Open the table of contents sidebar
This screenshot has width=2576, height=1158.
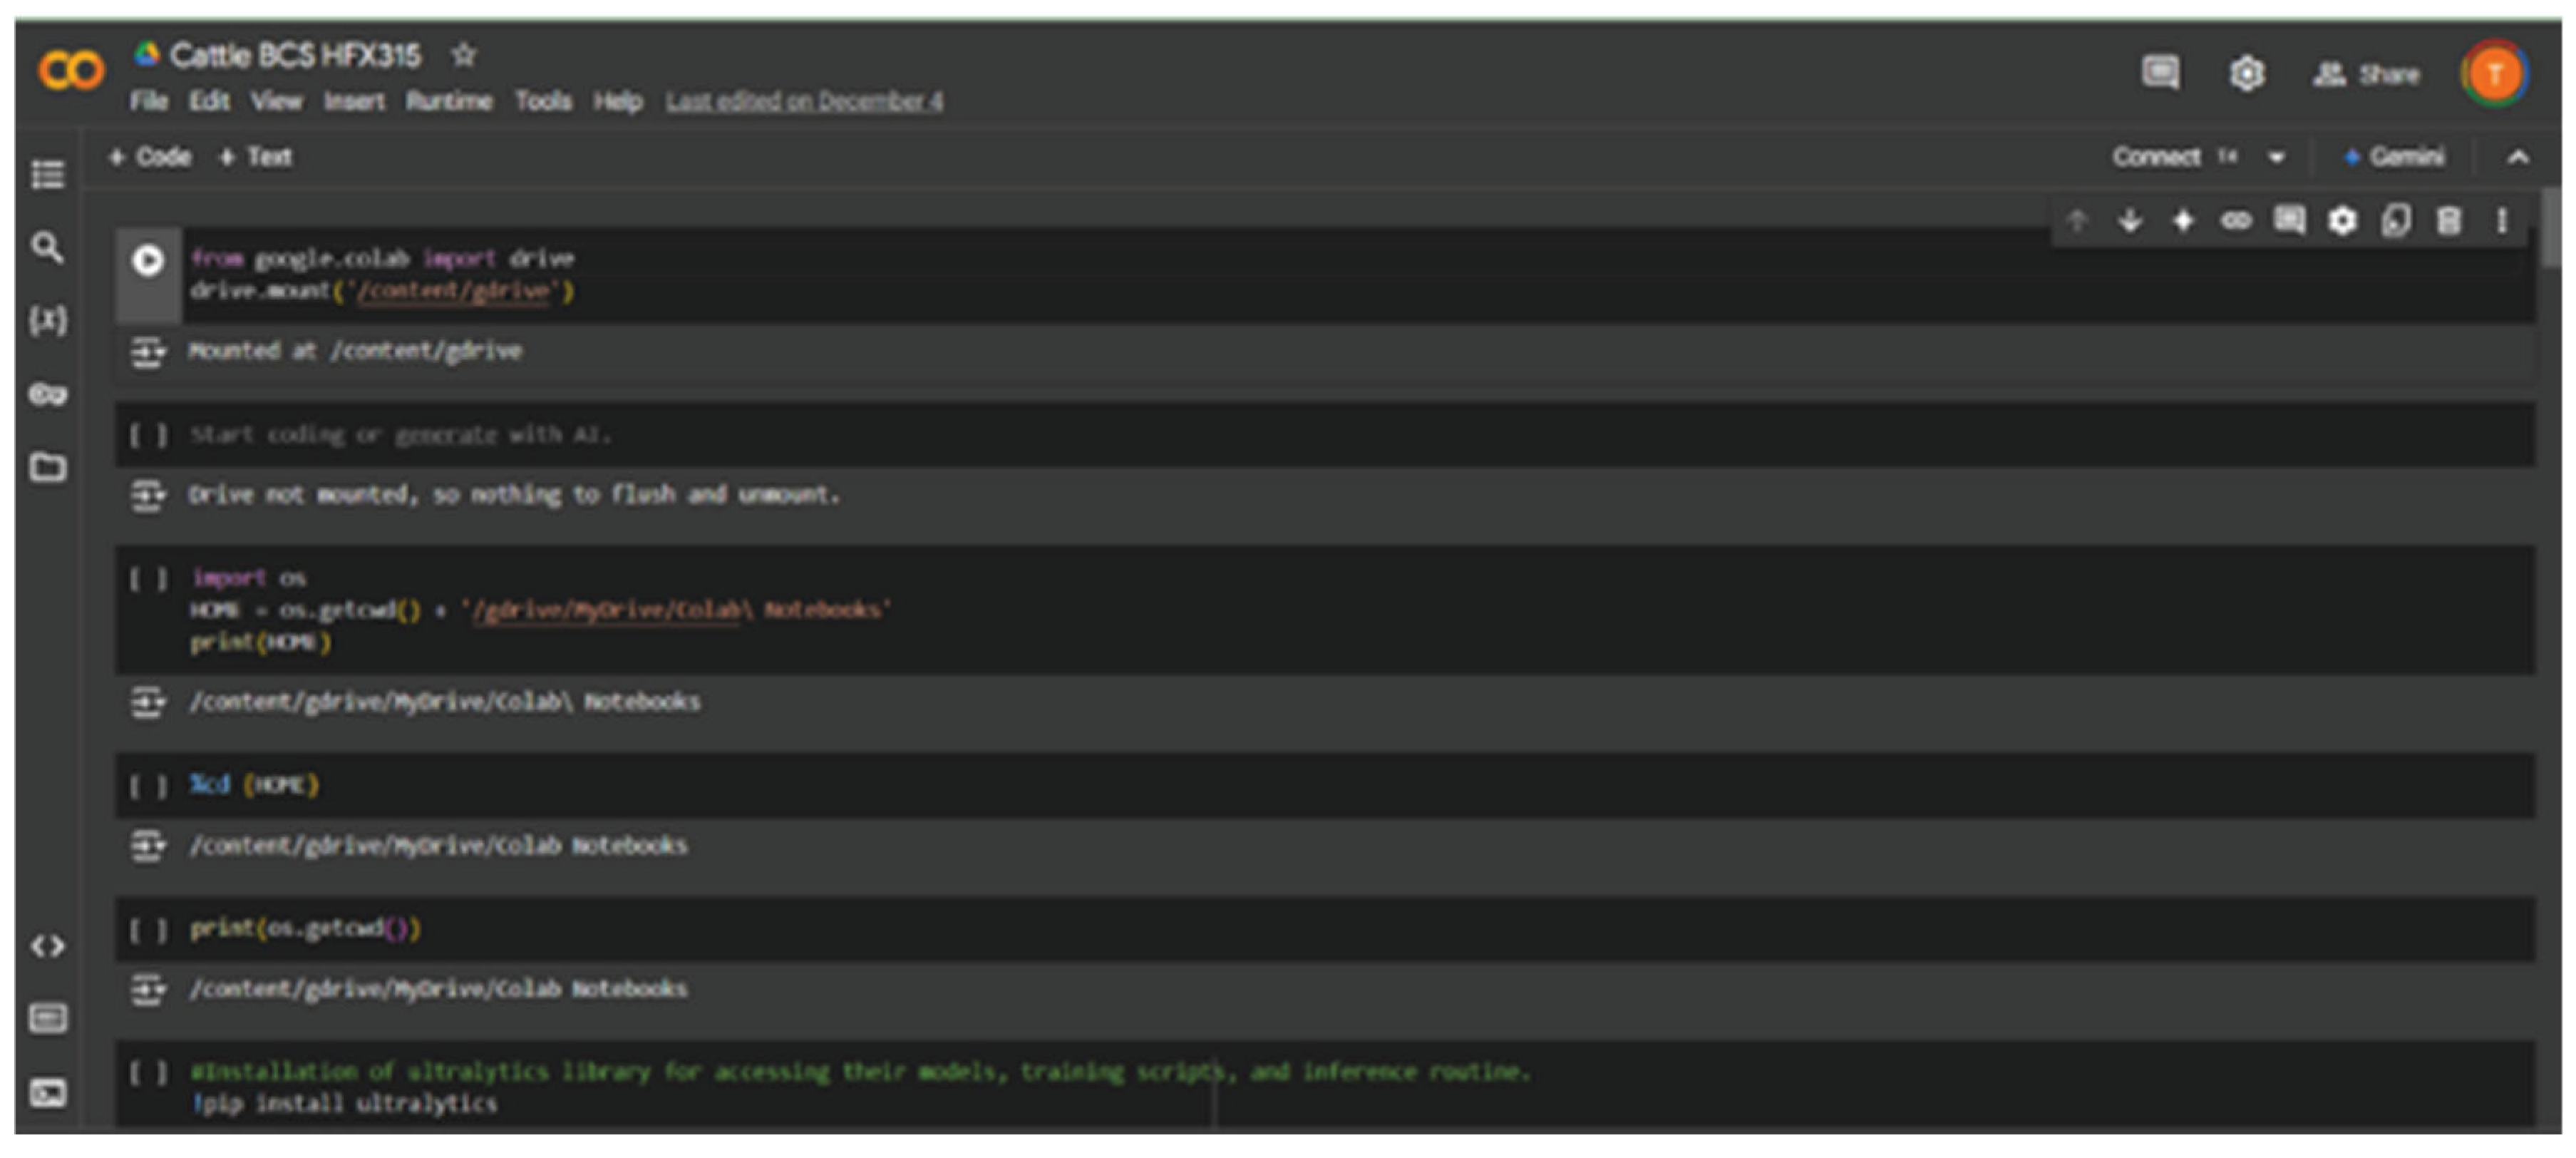pos(47,175)
